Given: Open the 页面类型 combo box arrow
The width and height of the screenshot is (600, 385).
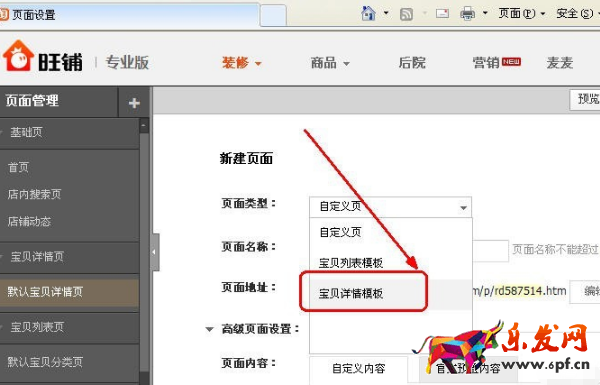Looking at the screenshot, I should tap(463, 208).
